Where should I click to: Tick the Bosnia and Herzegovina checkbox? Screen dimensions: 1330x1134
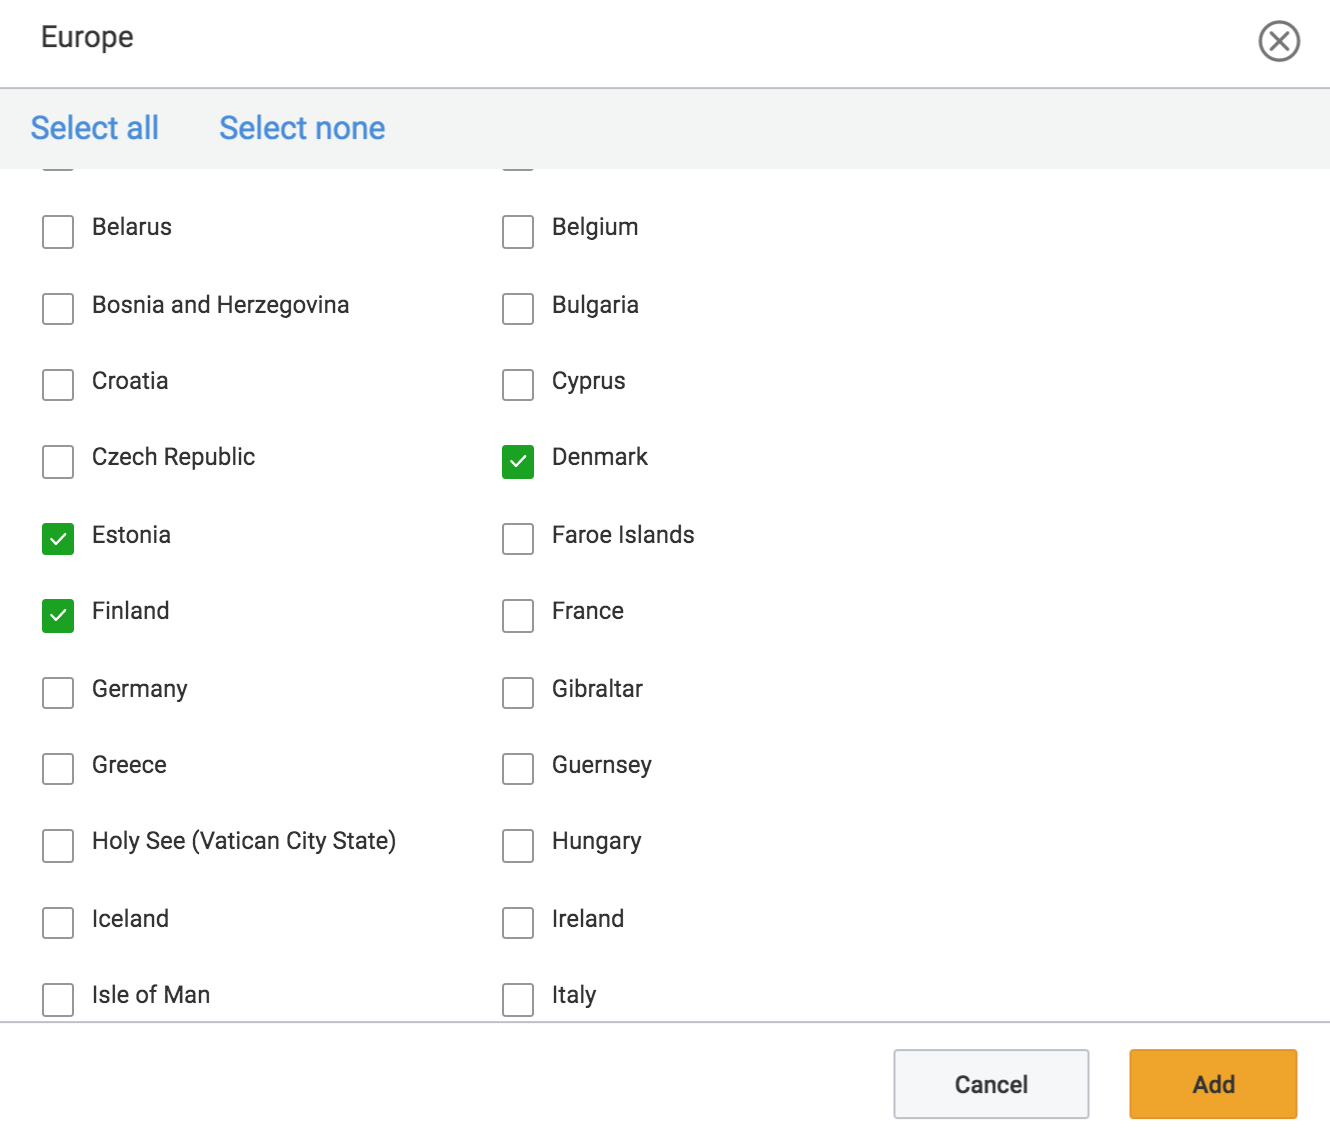pos(58,309)
